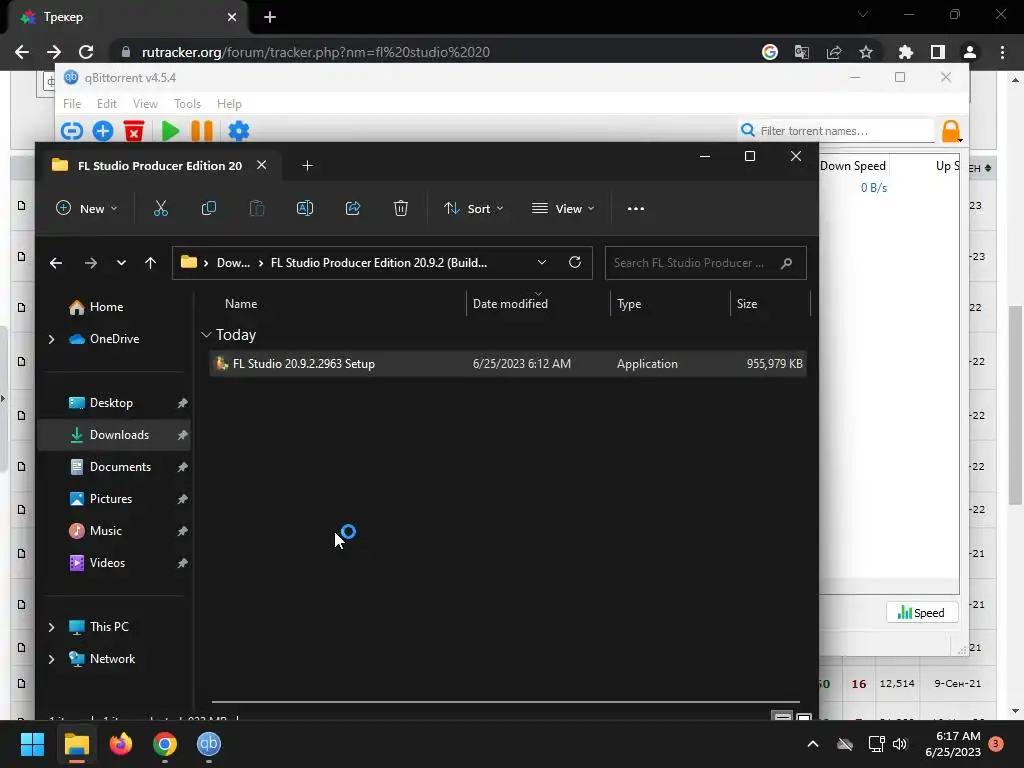Click the qBittorrent red Remove torrent icon
1024x768 pixels.
(x=134, y=131)
